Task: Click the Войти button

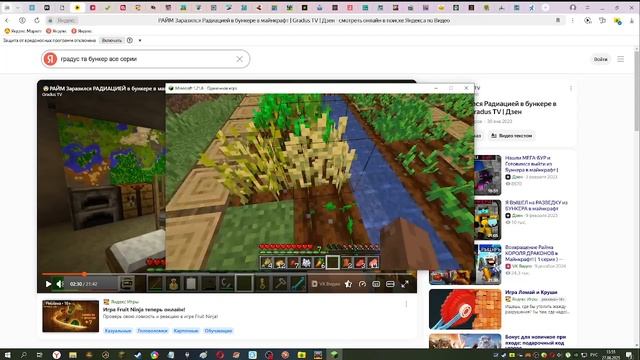Action: tap(600, 59)
